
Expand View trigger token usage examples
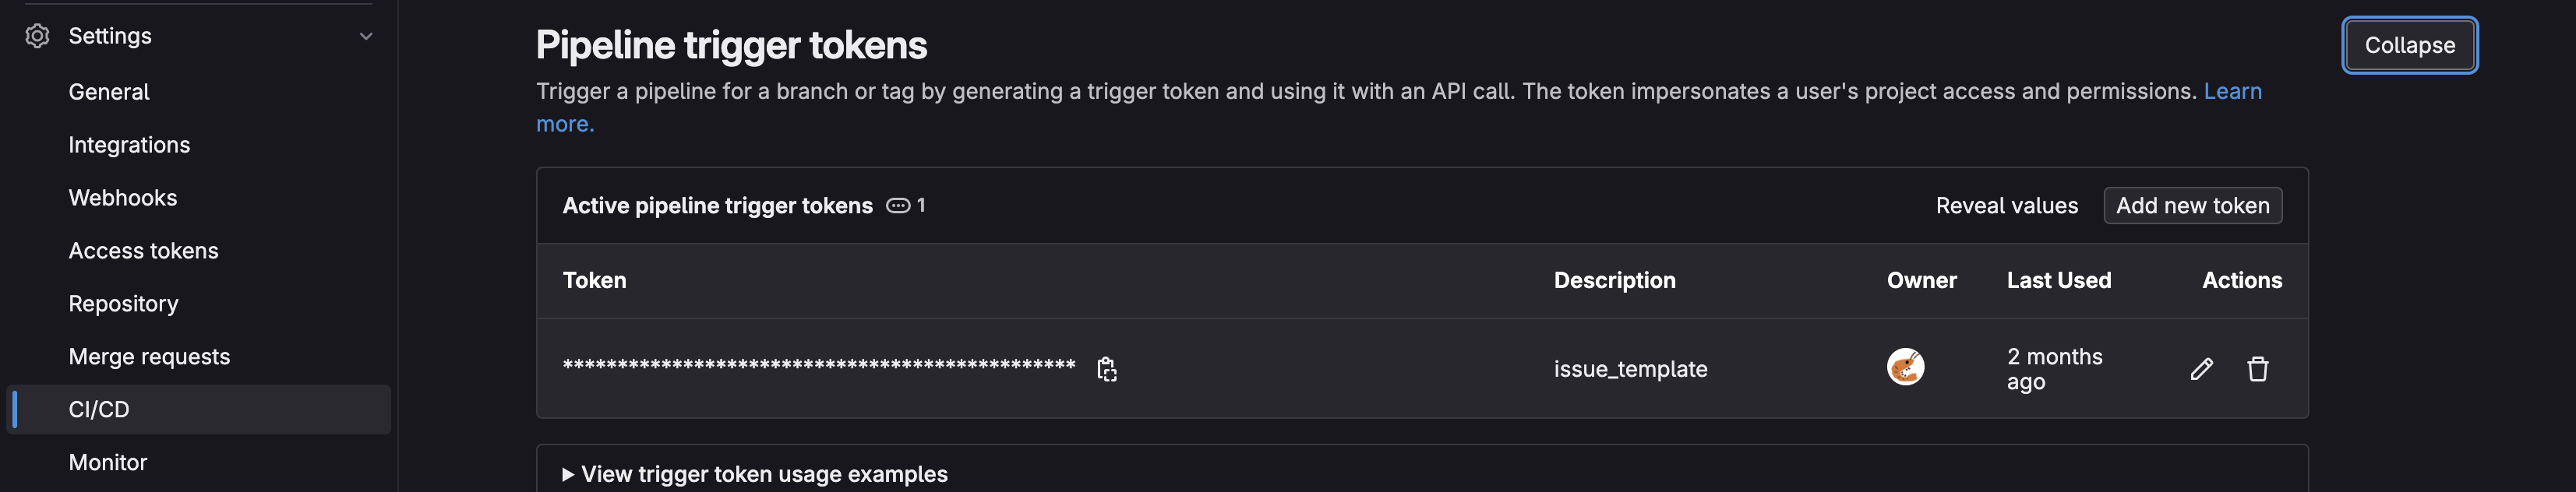pos(755,474)
